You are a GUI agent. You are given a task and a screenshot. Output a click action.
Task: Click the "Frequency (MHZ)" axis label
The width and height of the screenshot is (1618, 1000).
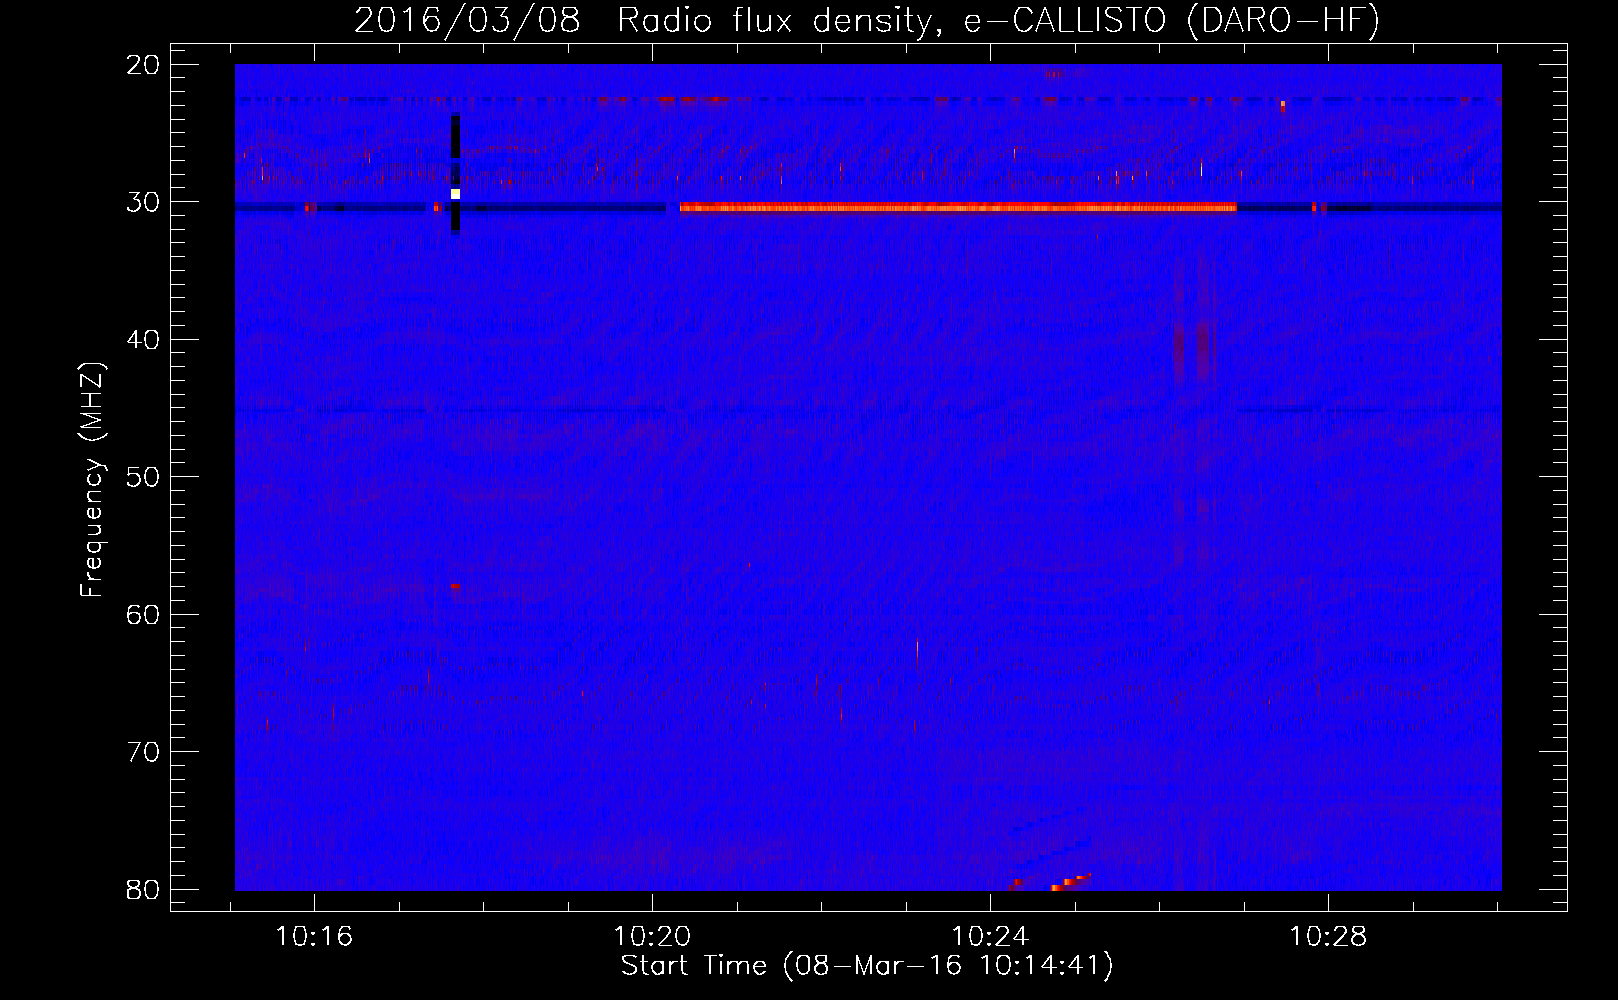pos(92,481)
